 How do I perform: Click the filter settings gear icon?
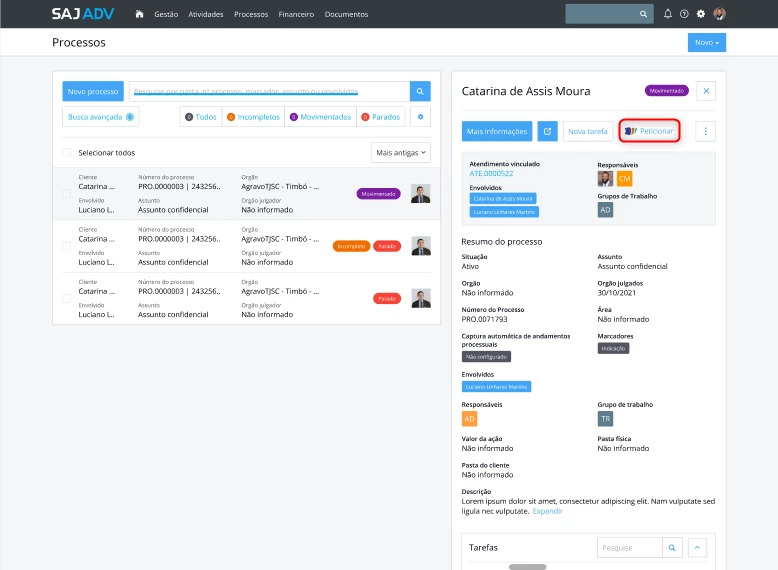coord(421,117)
